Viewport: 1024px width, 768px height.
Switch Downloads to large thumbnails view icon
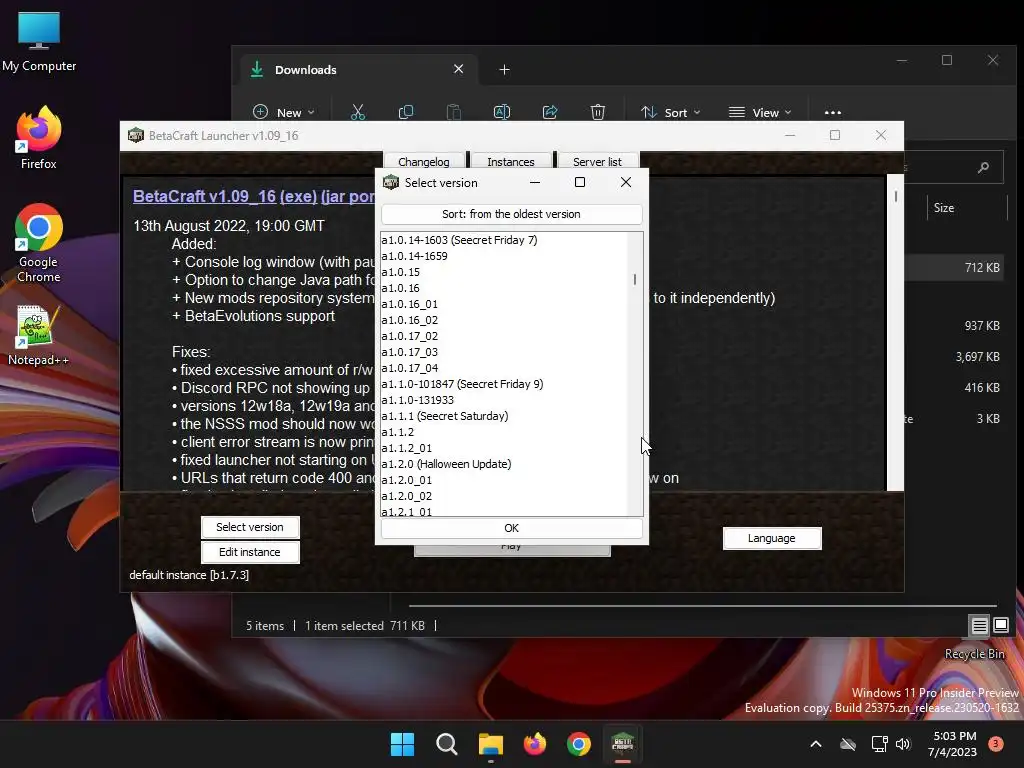1001,626
